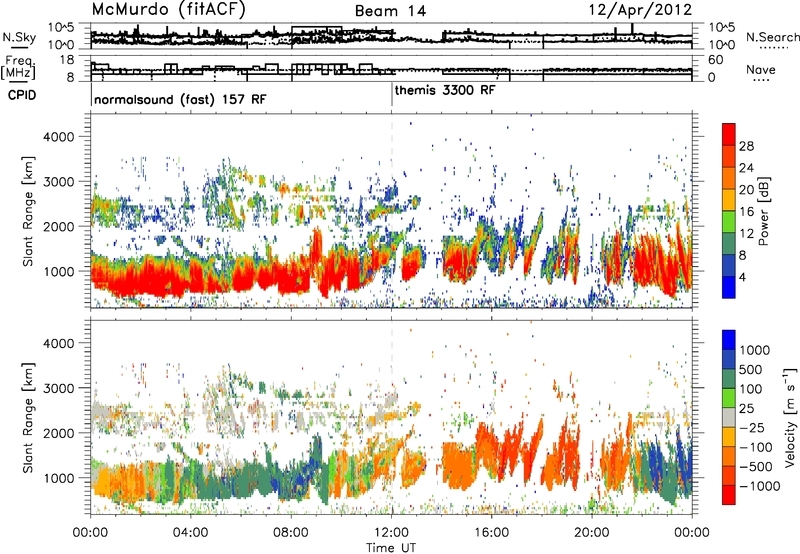800x554 pixels.
Task: Click the left-side '10^5' noise axis tick
Action: click(x=61, y=27)
